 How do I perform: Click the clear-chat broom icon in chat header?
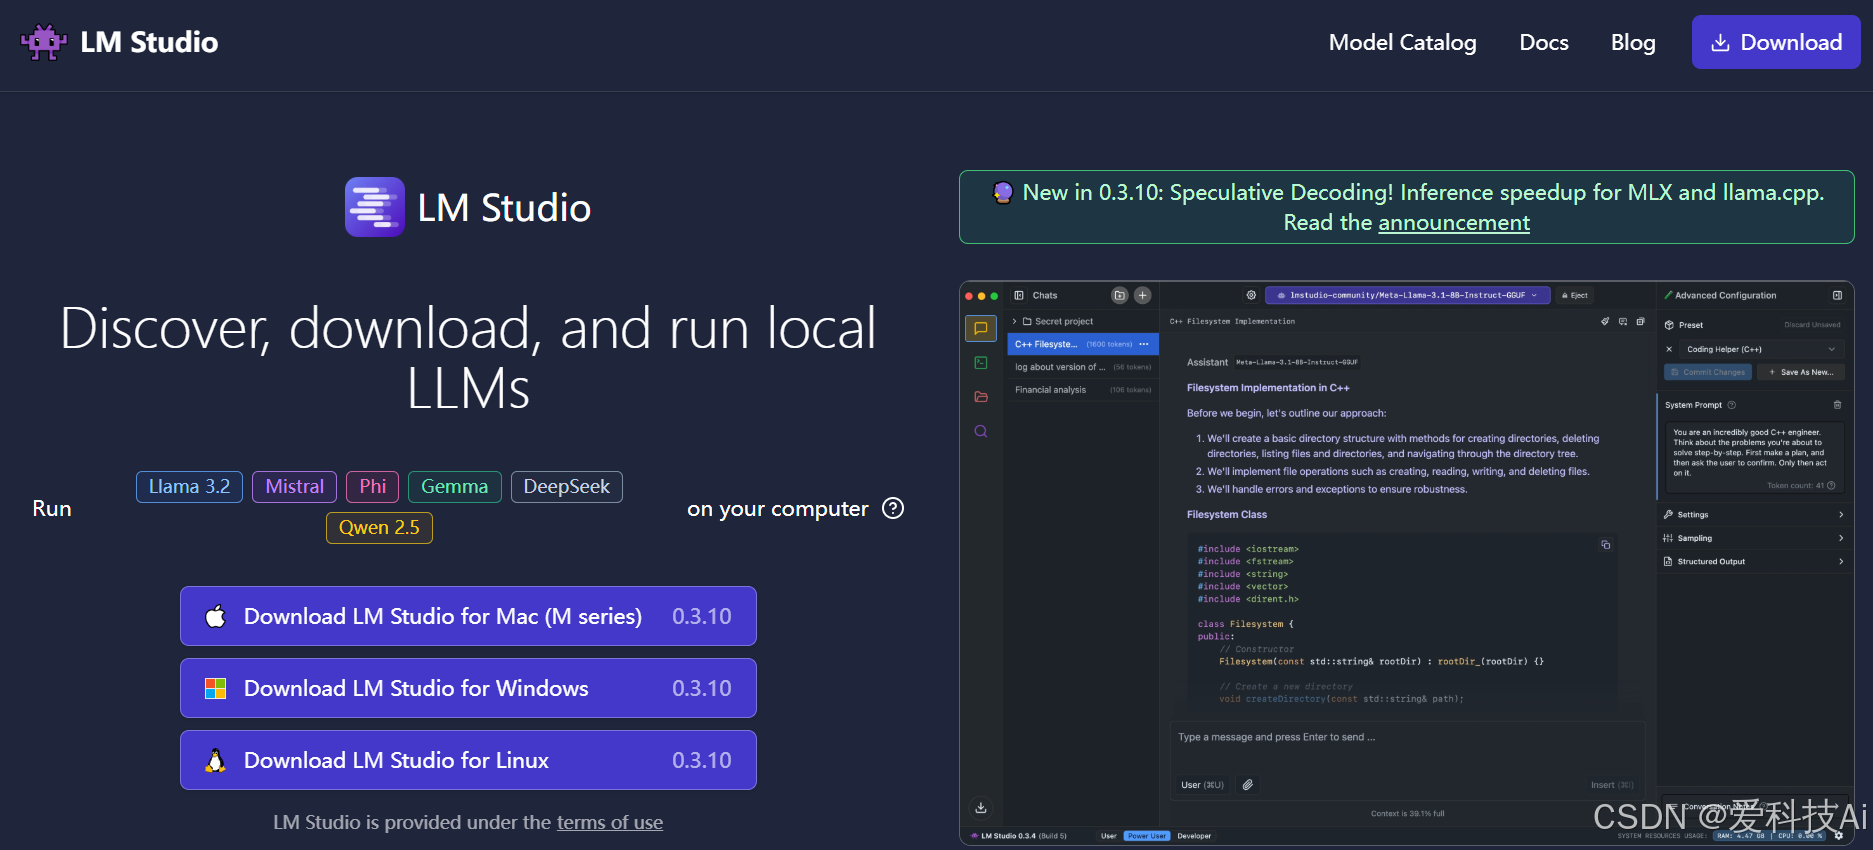(1605, 321)
